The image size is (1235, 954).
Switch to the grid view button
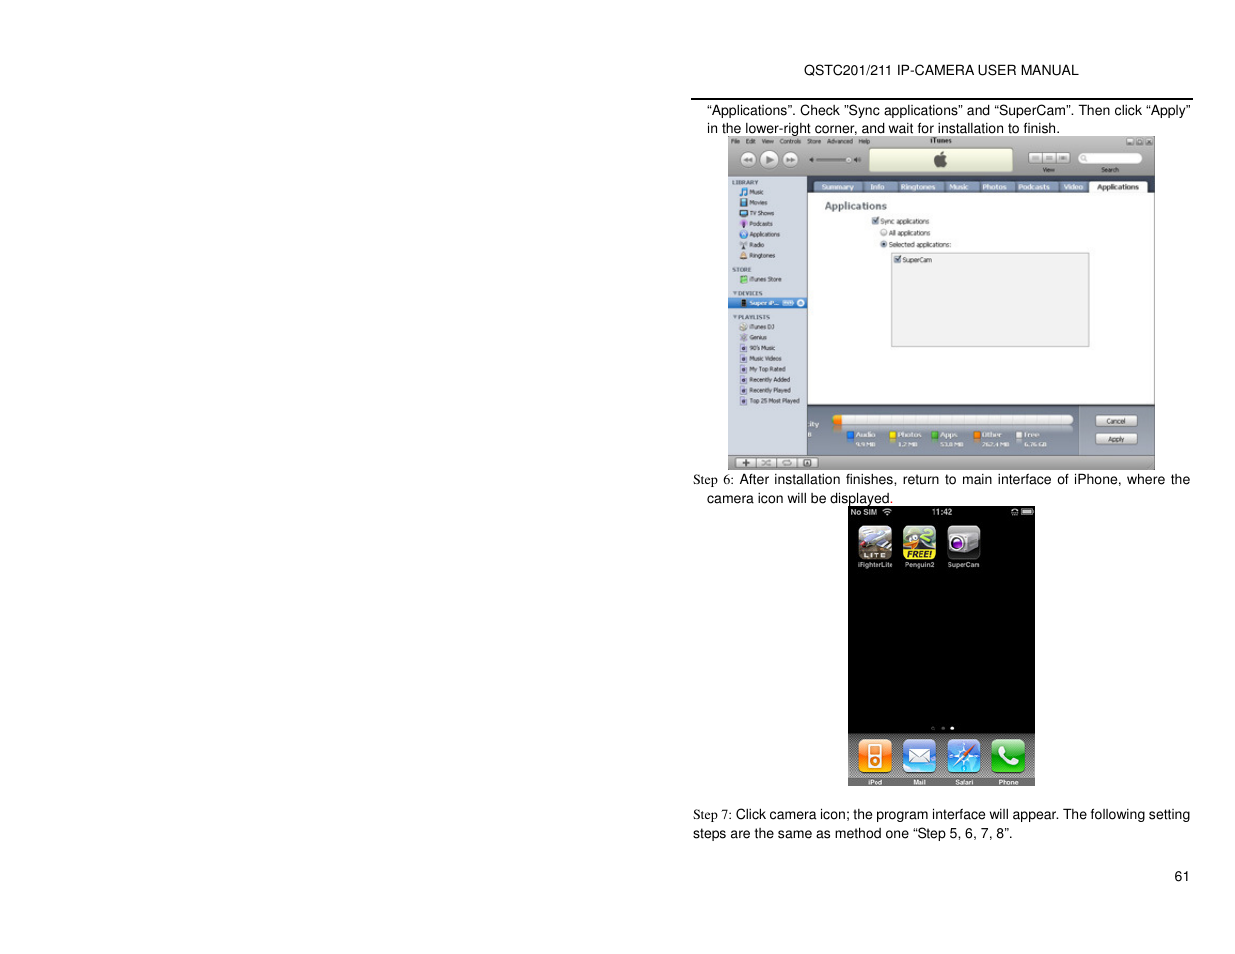coord(1049,158)
